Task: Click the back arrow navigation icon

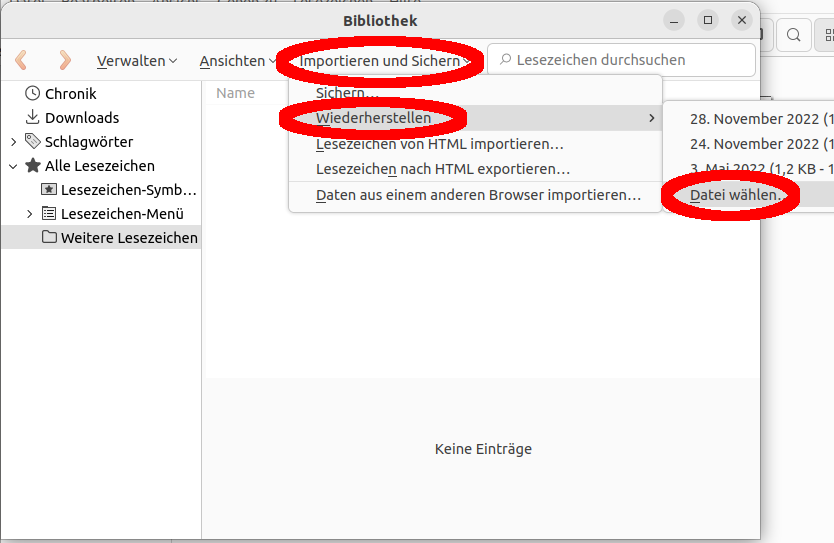Action: click(21, 60)
